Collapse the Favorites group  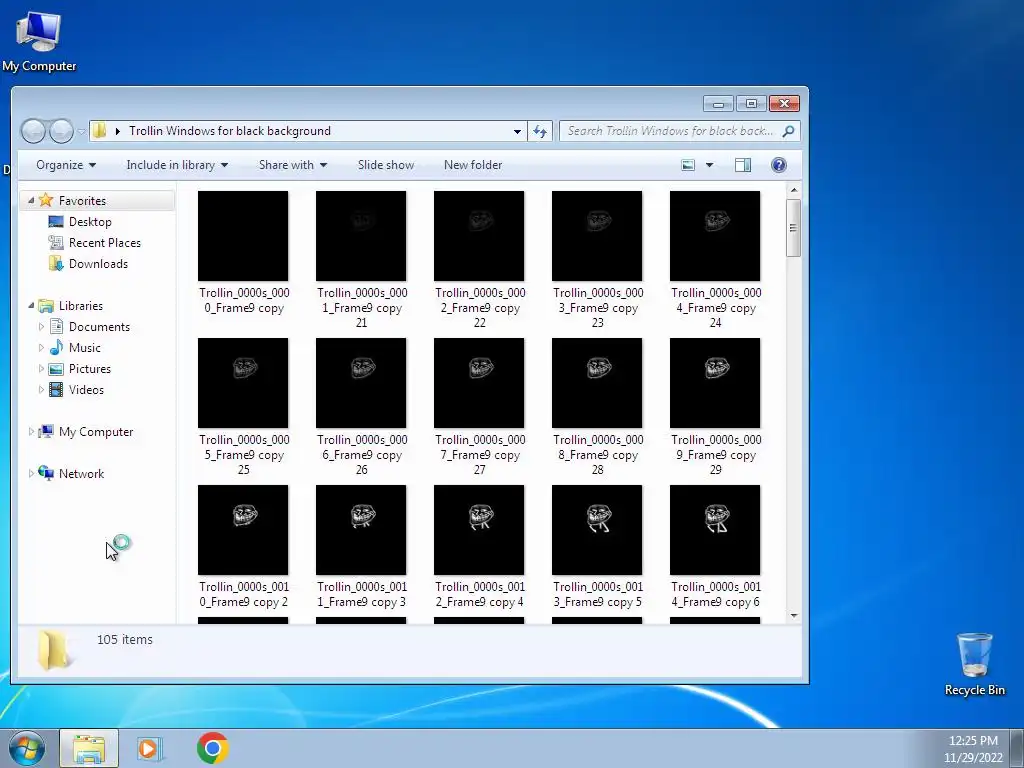(x=31, y=200)
